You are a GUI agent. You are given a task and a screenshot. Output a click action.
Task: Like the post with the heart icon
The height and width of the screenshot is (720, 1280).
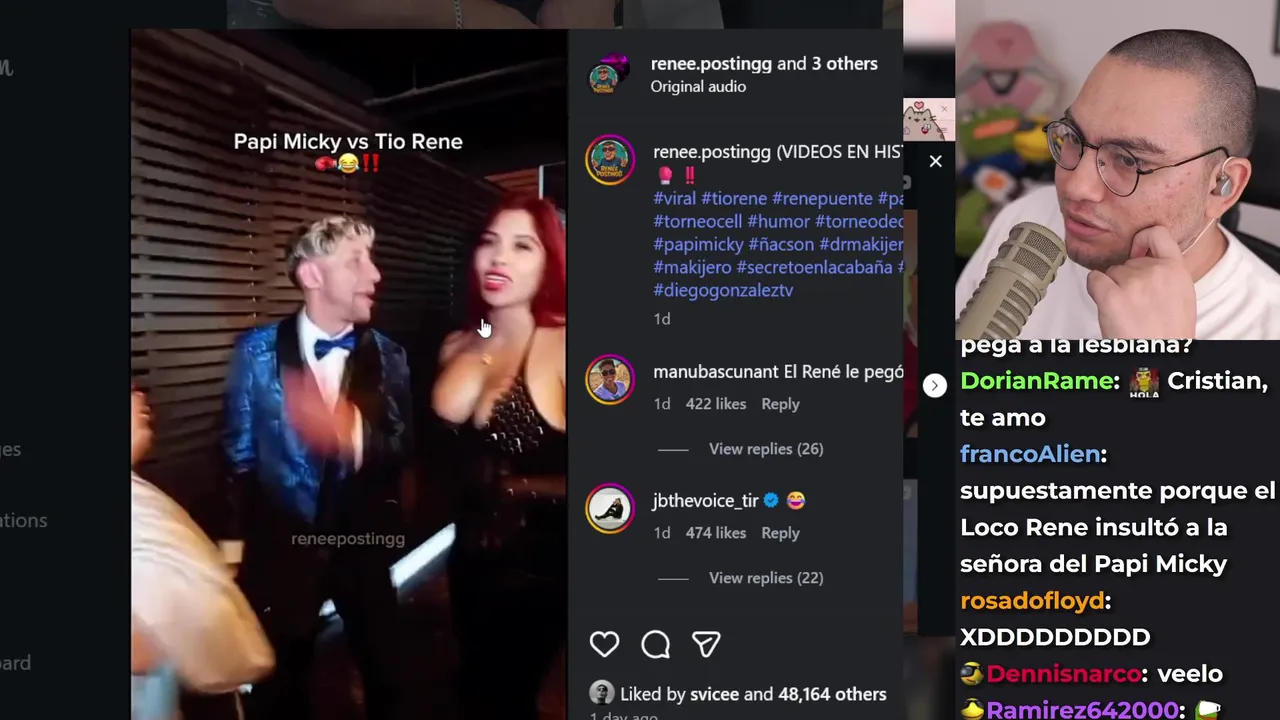tap(604, 645)
